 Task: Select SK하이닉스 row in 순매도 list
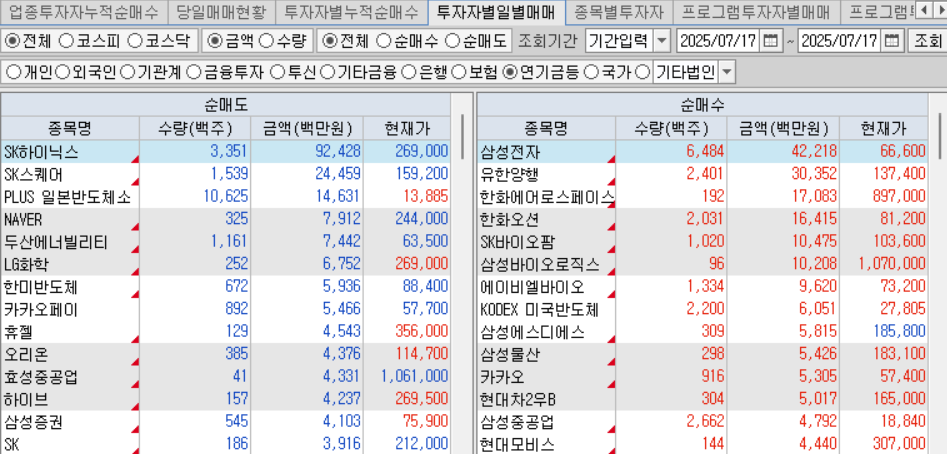tap(225, 152)
